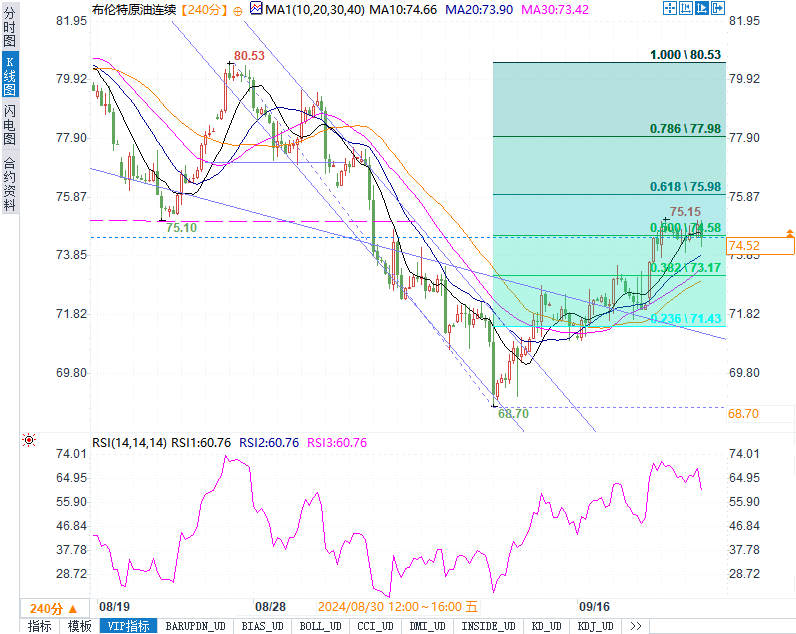Screen dimensions: 796x634
Task: Click the orange triangle marker above 74.52 price
Action: pos(789,232)
